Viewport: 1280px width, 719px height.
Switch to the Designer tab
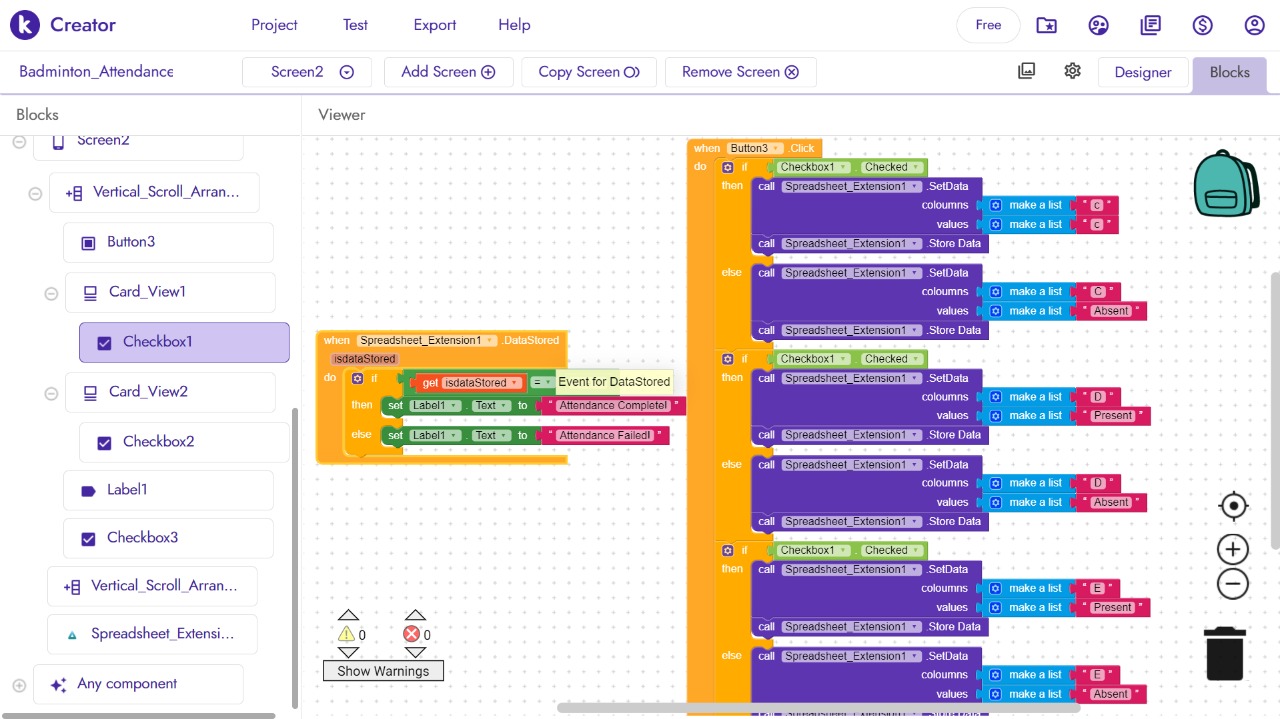coord(1142,72)
